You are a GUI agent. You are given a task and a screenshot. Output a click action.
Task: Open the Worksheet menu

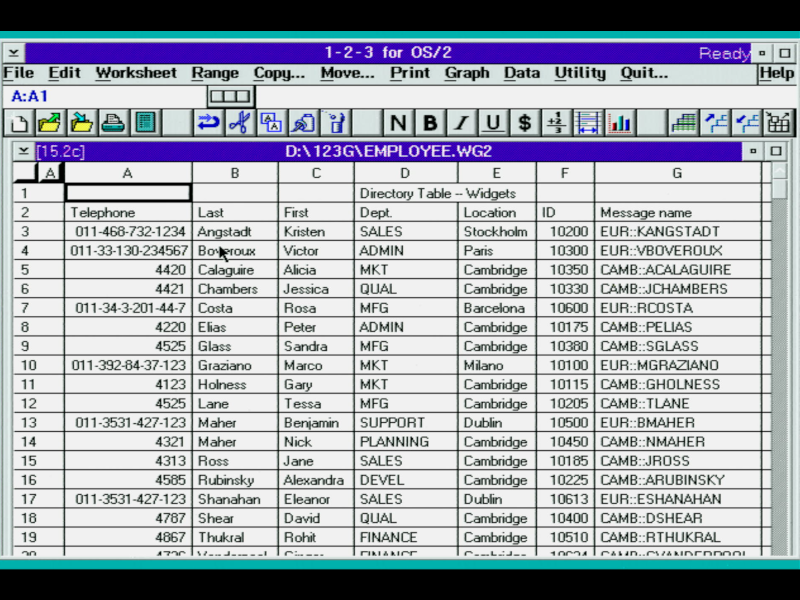pyautogui.click(x=136, y=73)
